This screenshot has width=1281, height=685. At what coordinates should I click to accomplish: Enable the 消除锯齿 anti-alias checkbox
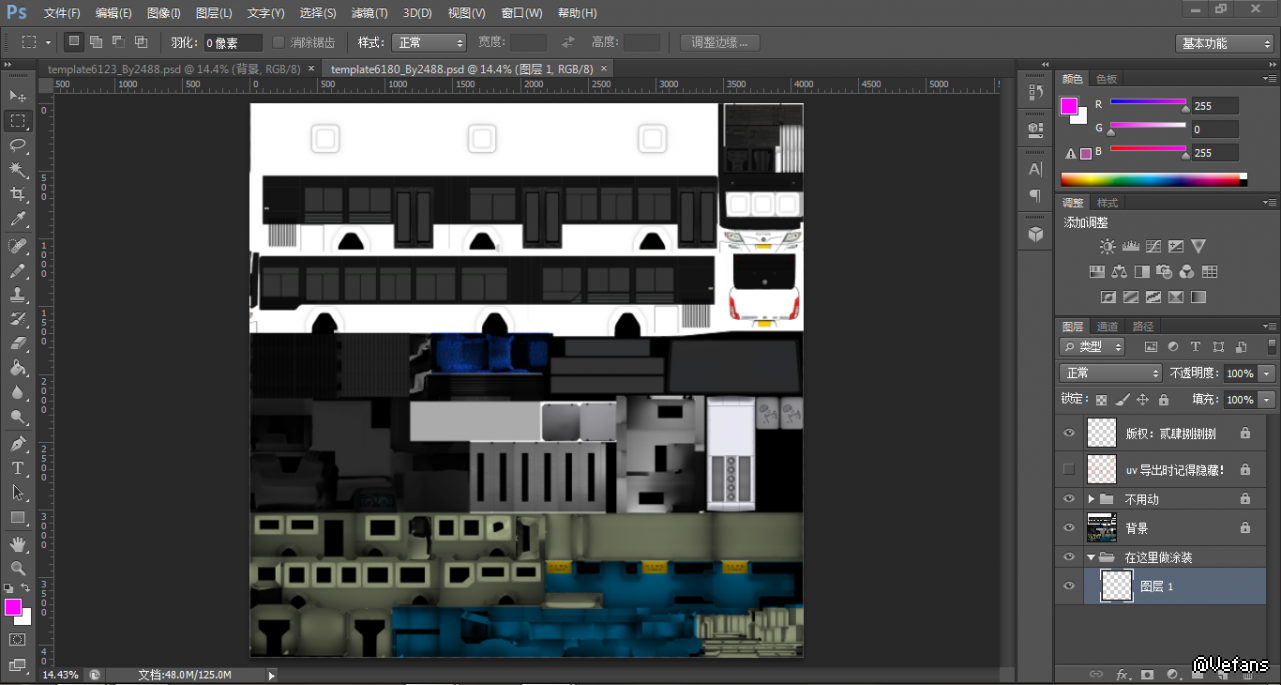tap(279, 43)
